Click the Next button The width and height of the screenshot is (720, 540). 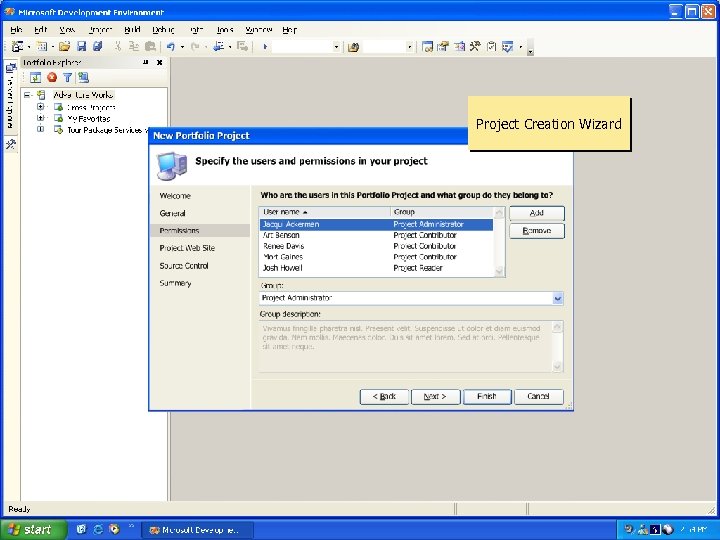pyautogui.click(x=435, y=397)
